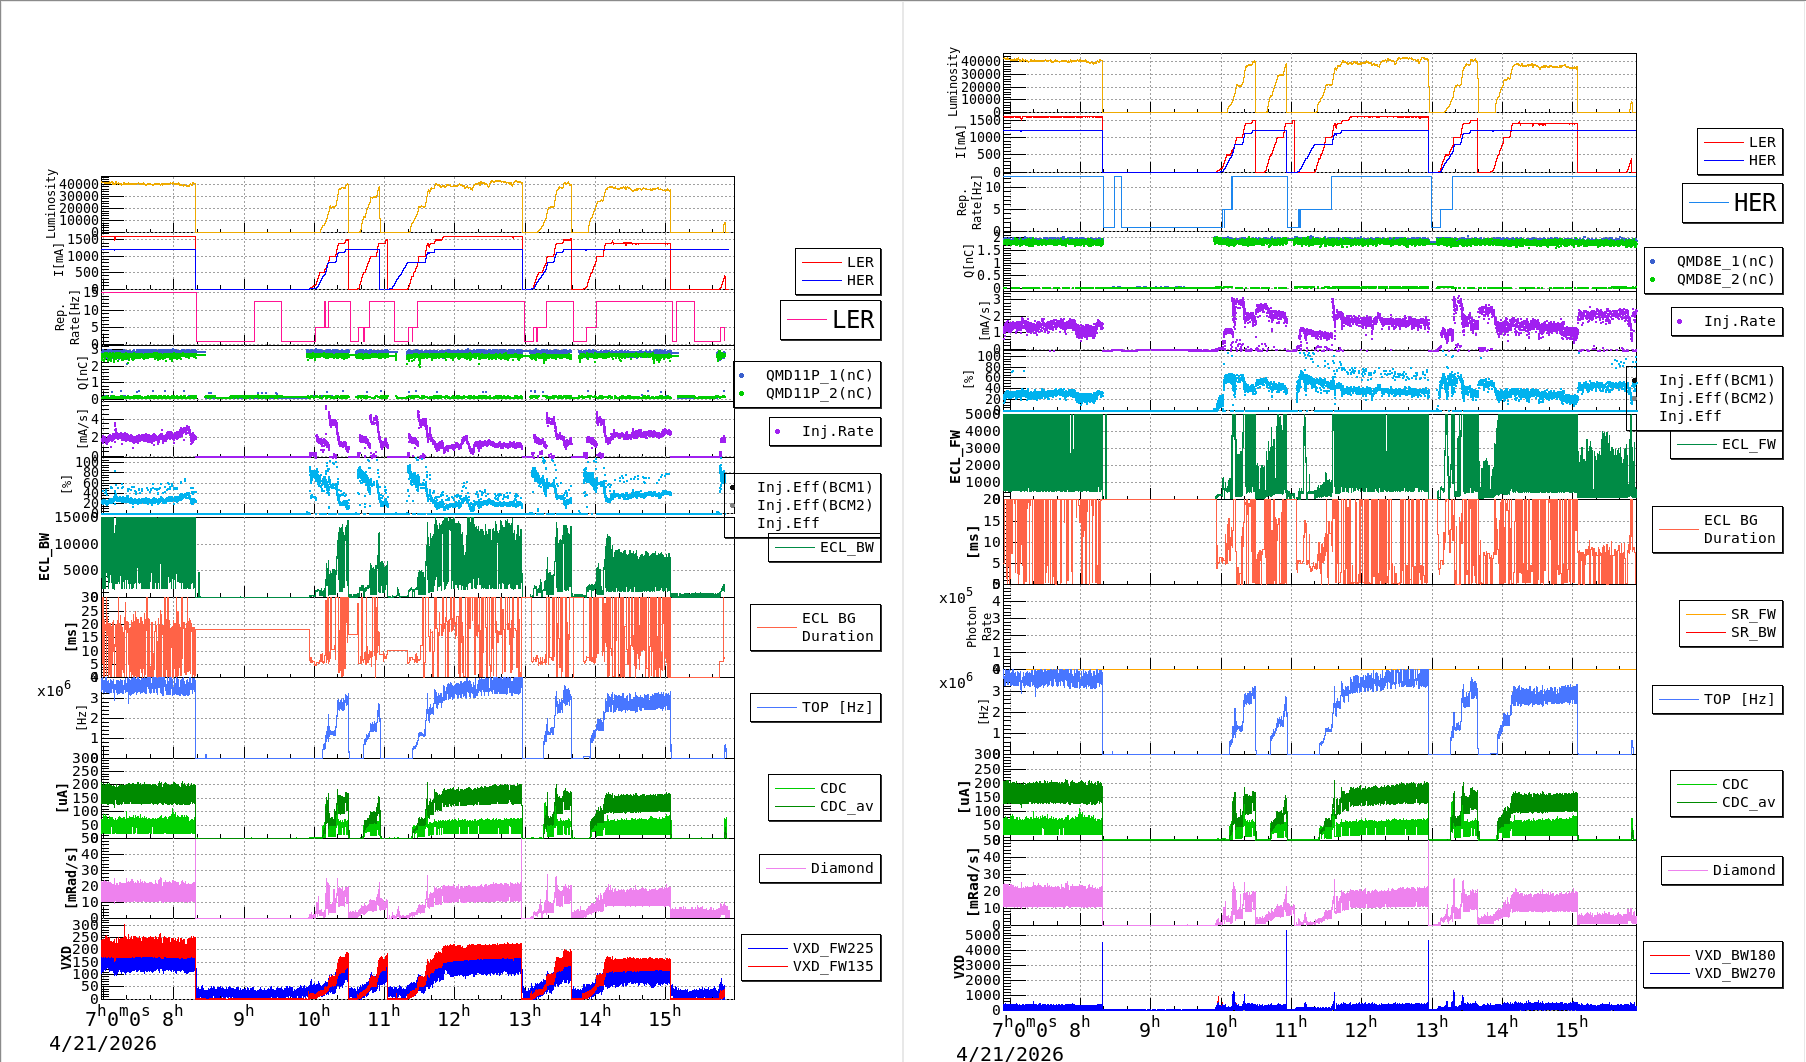
Task: Select the QMD11P_1(nC) legend entry
Action: coord(818,375)
